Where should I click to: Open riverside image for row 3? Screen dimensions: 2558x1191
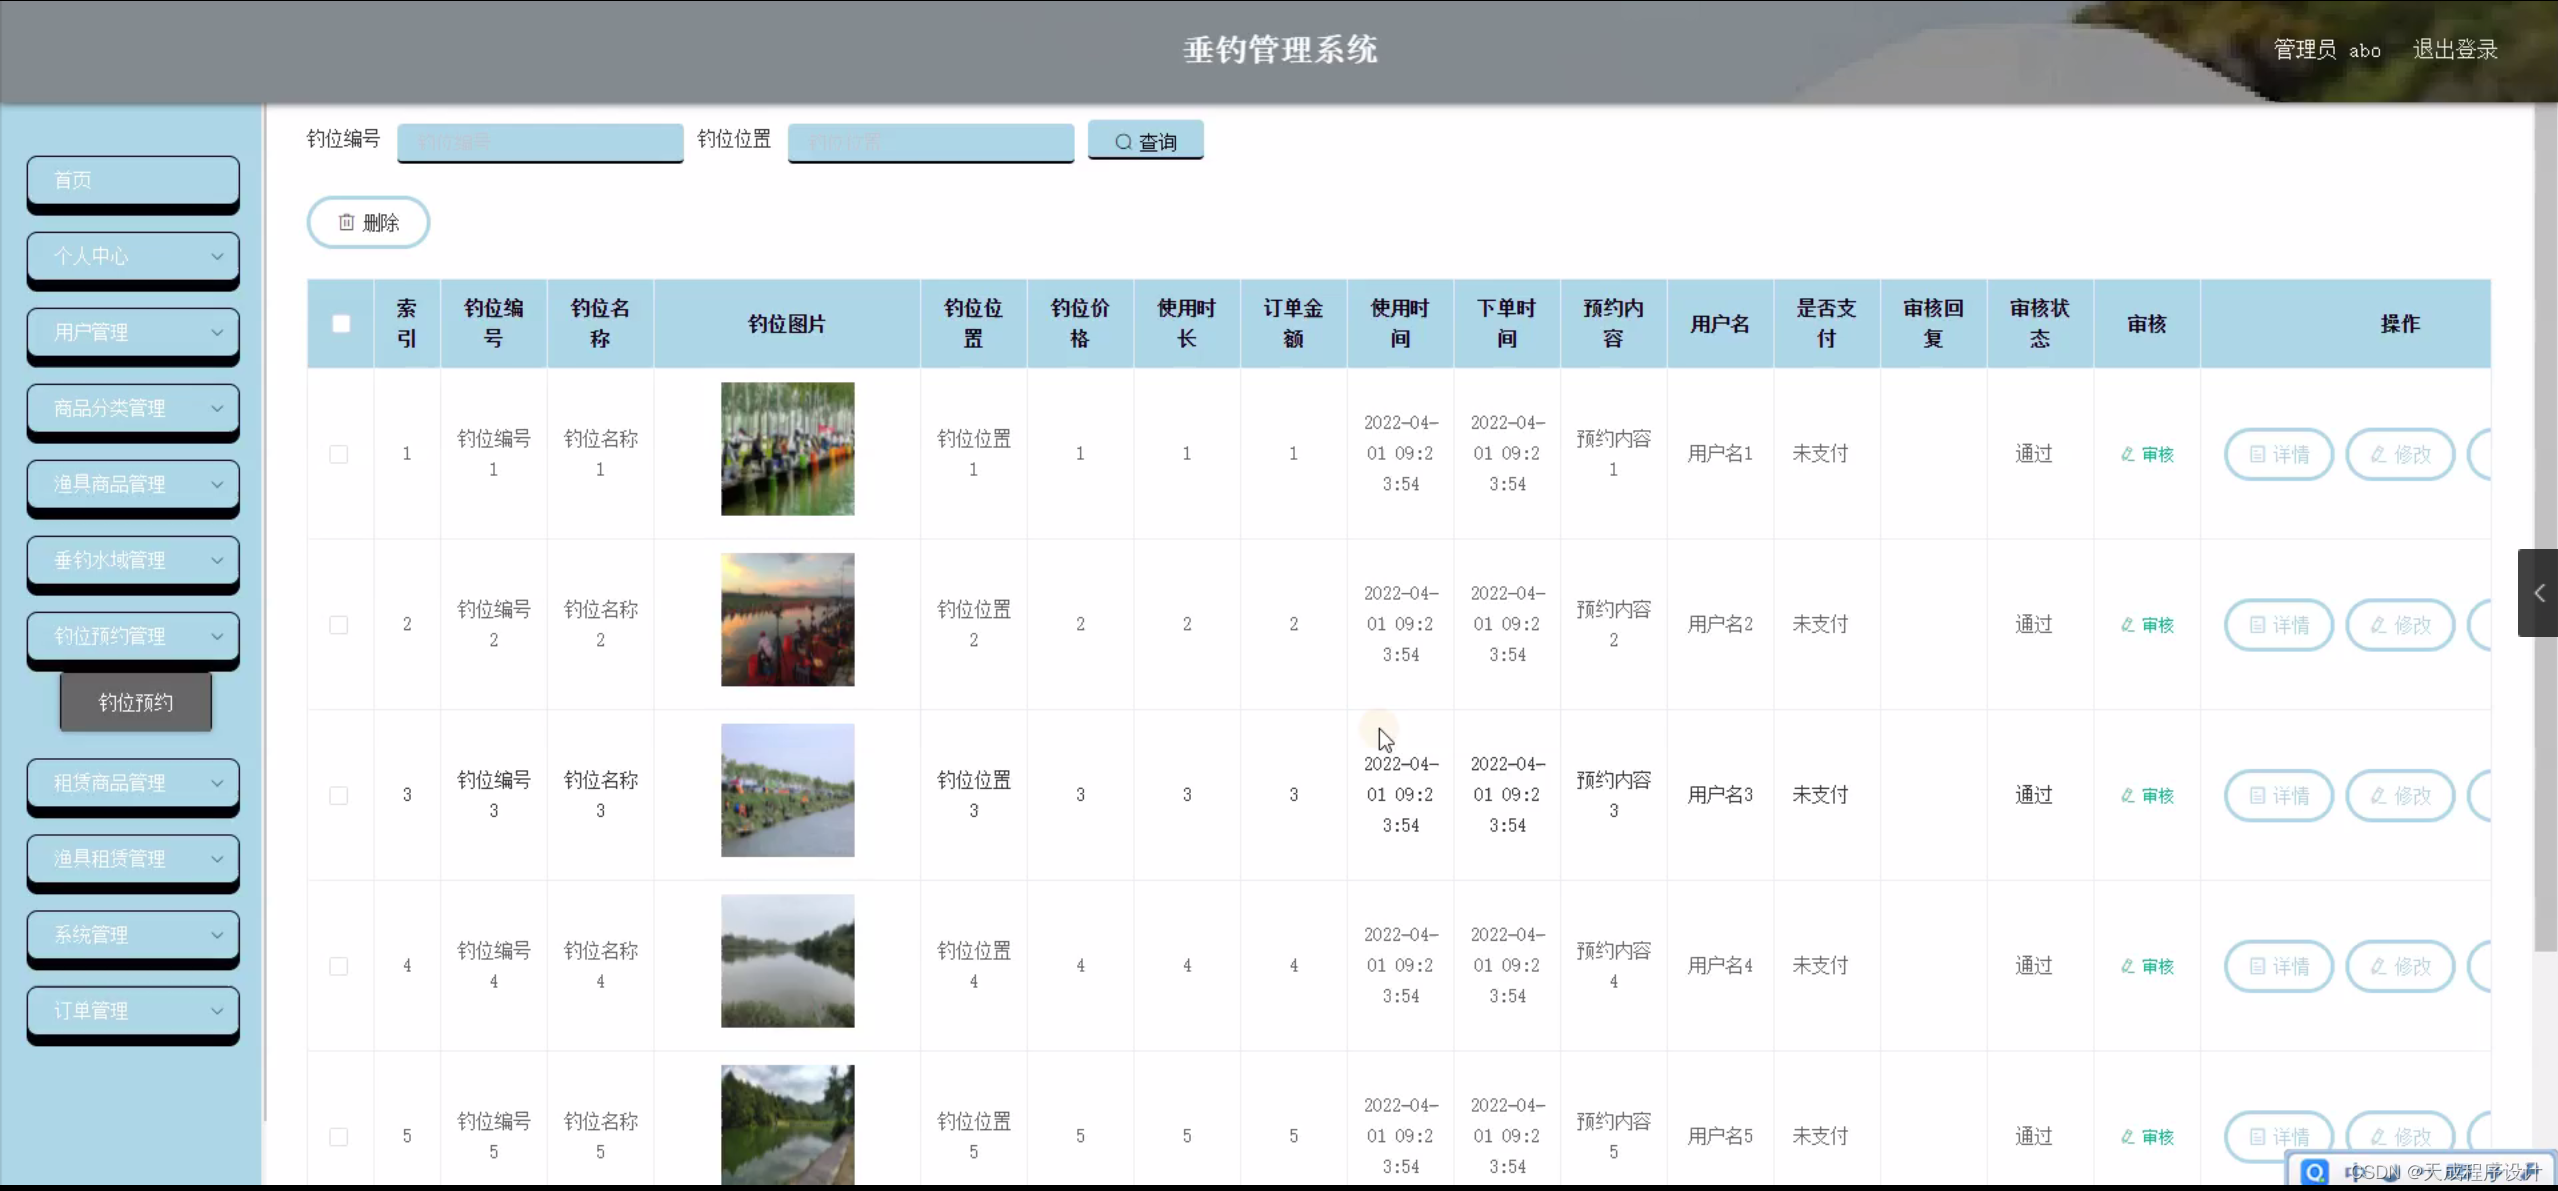click(x=788, y=790)
